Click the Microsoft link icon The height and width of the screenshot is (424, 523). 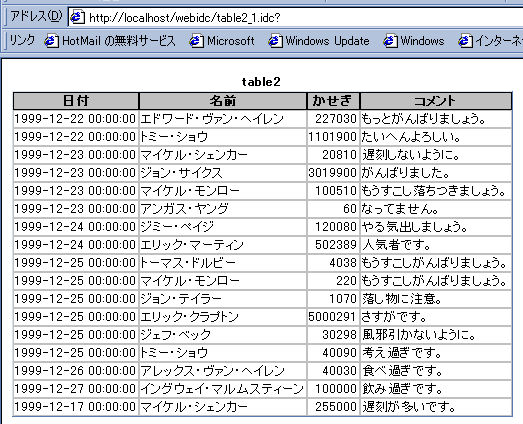pos(196,41)
